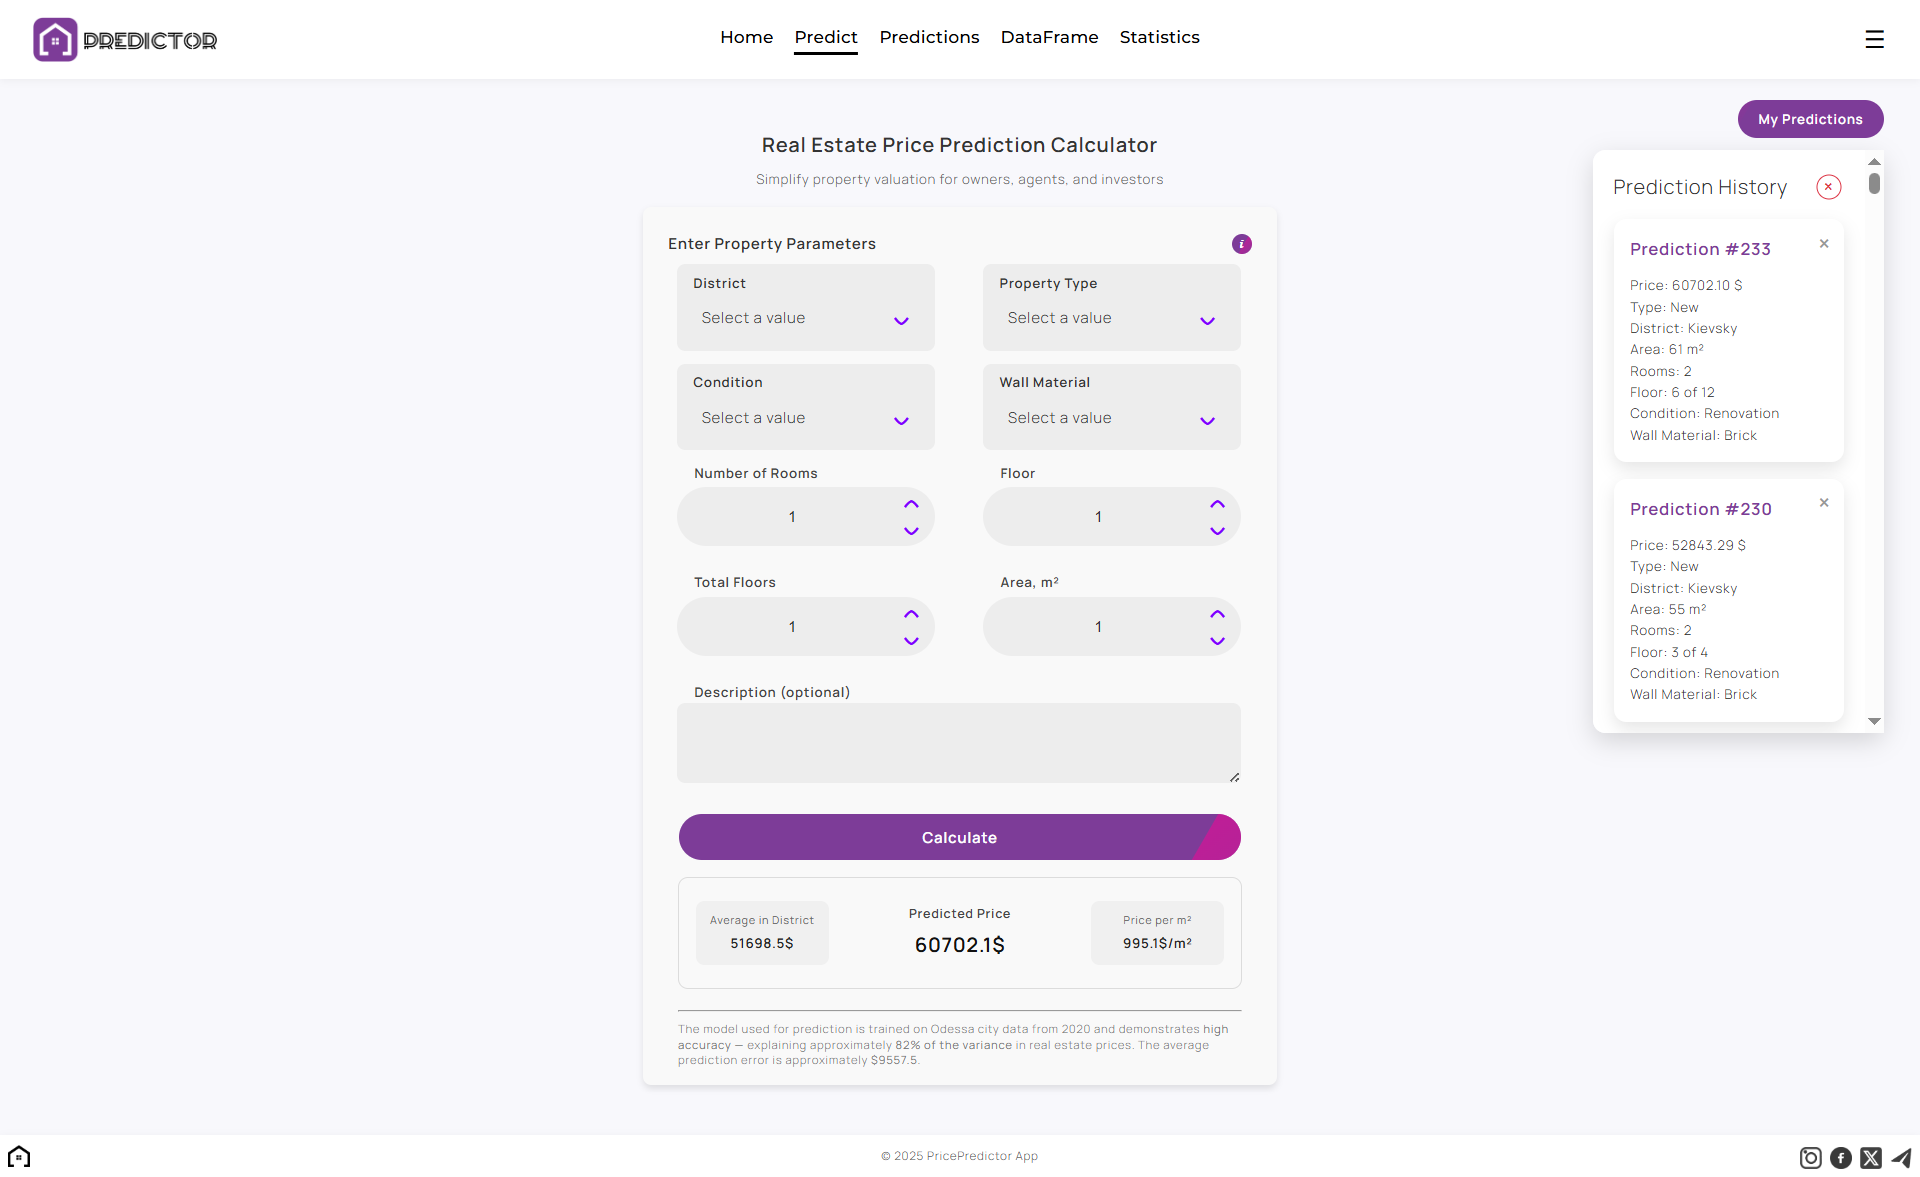Open the Facebook icon in footer
This screenshot has height=1177, width=1920.
coord(1840,1157)
